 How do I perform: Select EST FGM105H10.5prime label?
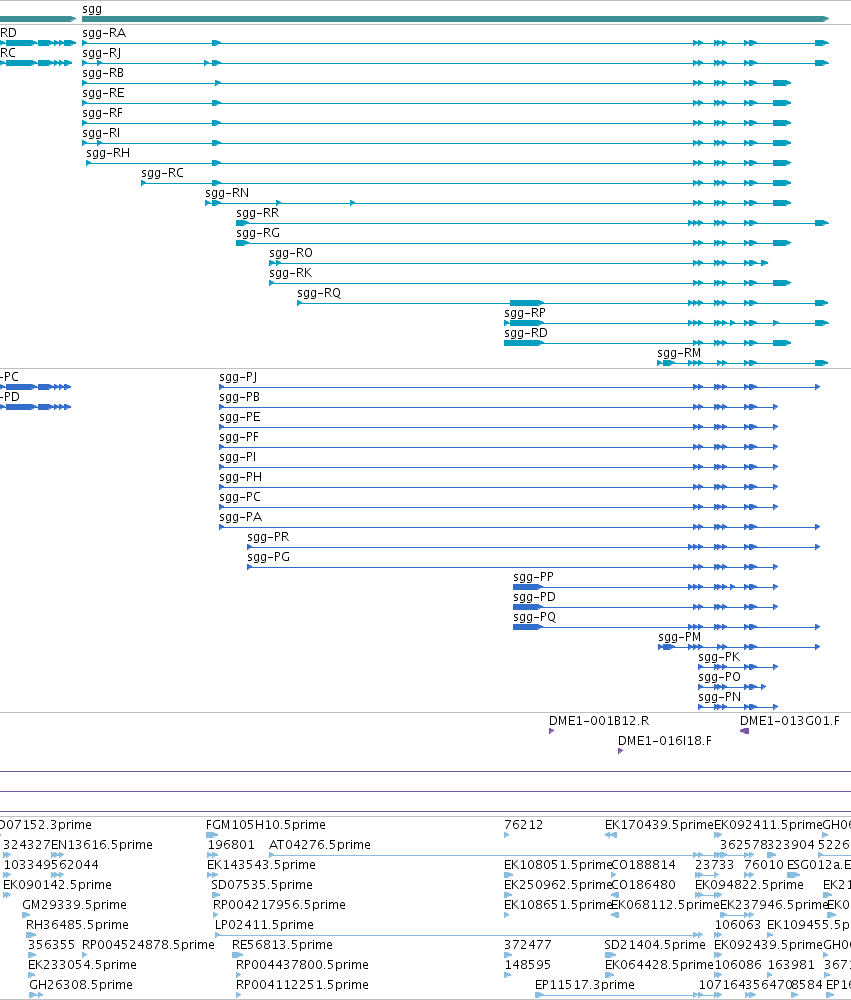tap(265, 825)
